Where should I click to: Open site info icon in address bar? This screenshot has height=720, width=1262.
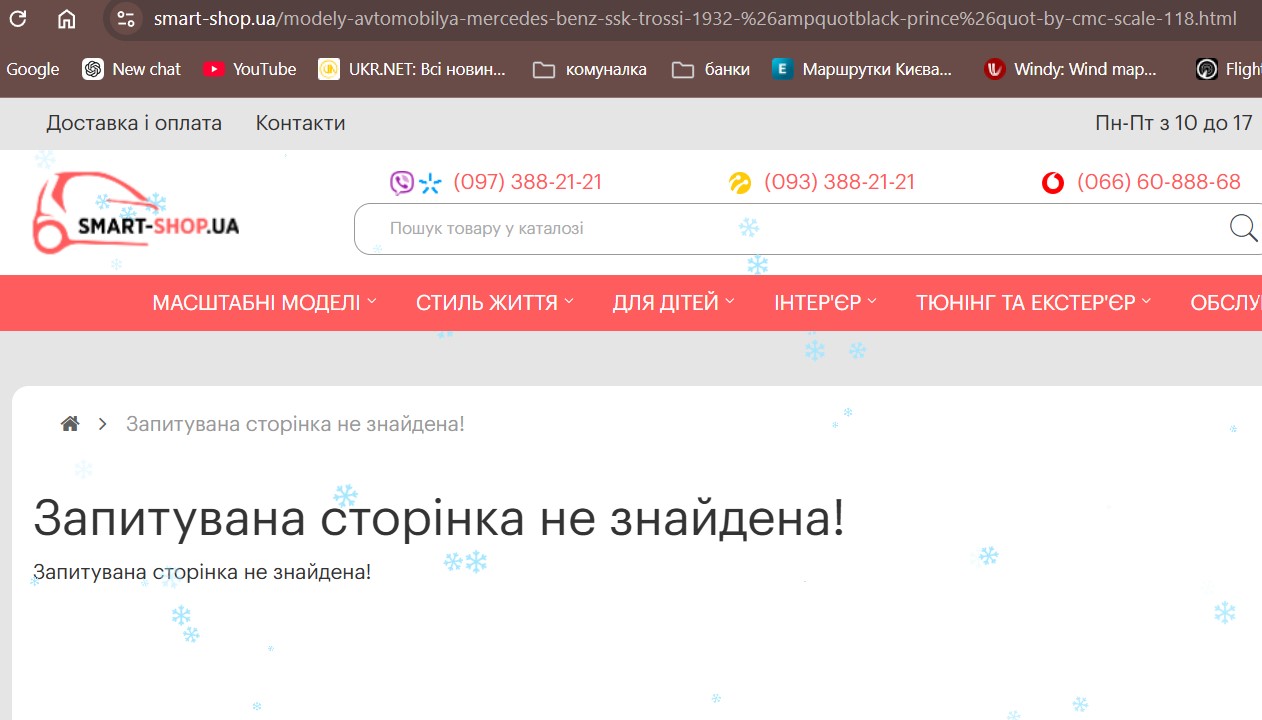pos(125,19)
